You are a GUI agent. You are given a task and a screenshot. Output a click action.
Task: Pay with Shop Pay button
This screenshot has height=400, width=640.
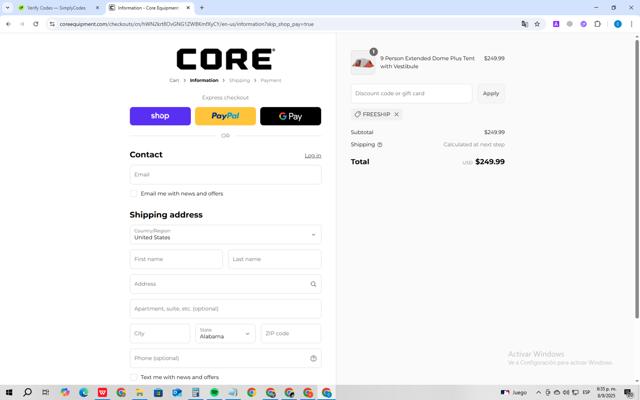point(160,116)
